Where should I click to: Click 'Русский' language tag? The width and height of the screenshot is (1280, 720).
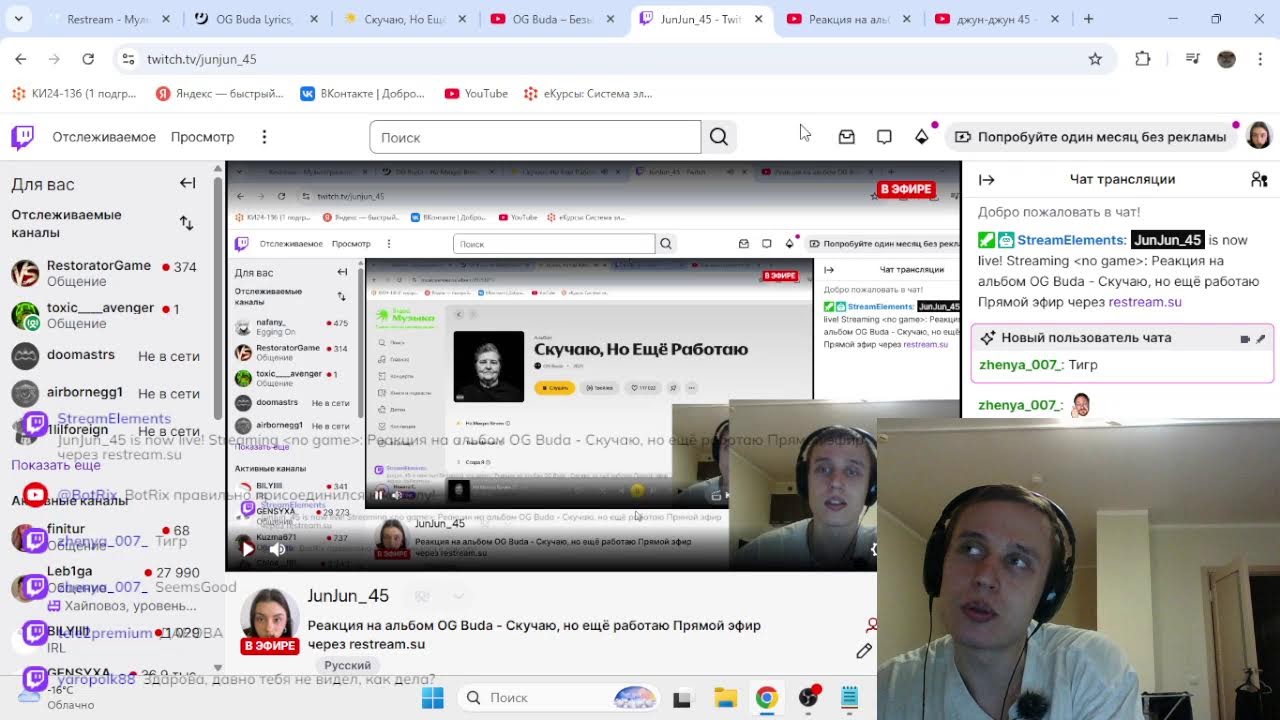point(348,665)
